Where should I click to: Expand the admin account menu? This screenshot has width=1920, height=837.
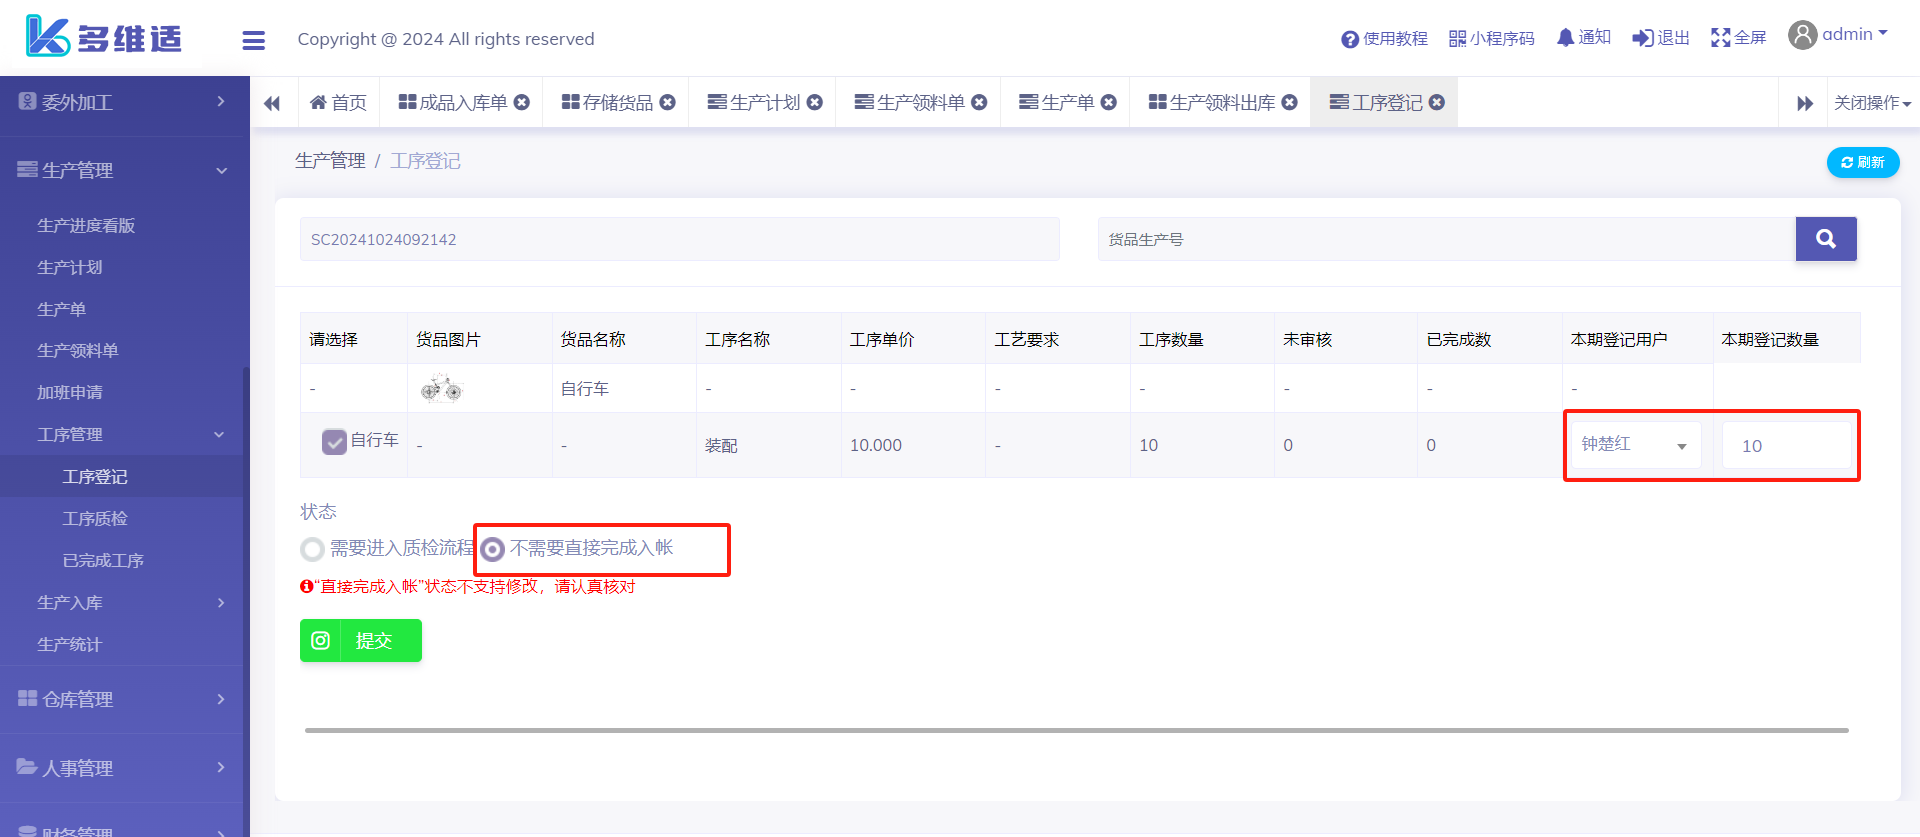[x=1839, y=35]
